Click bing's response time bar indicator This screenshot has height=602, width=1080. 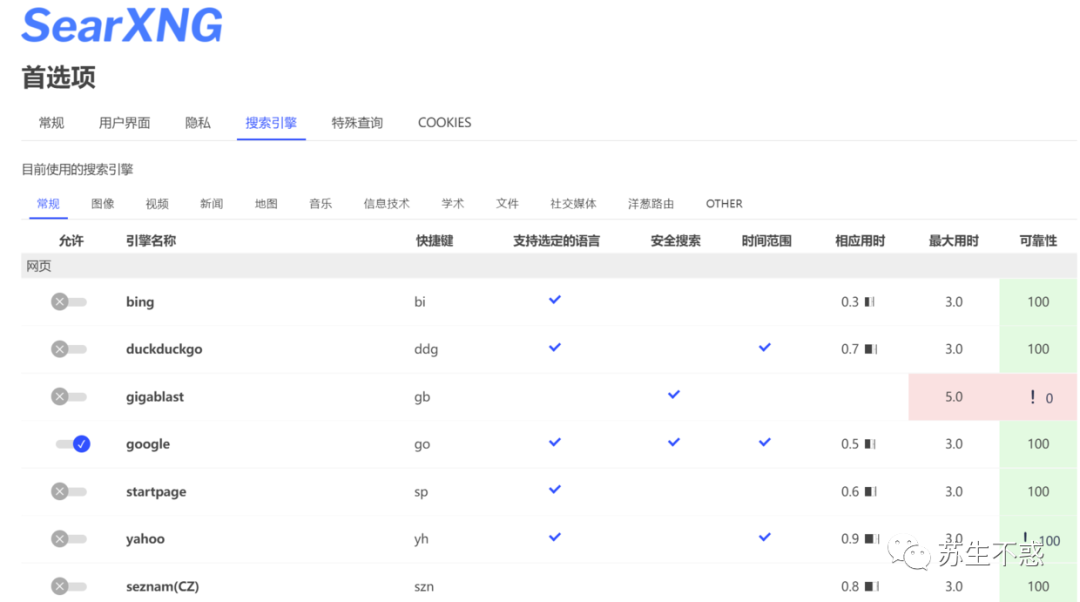pos(870,302)
